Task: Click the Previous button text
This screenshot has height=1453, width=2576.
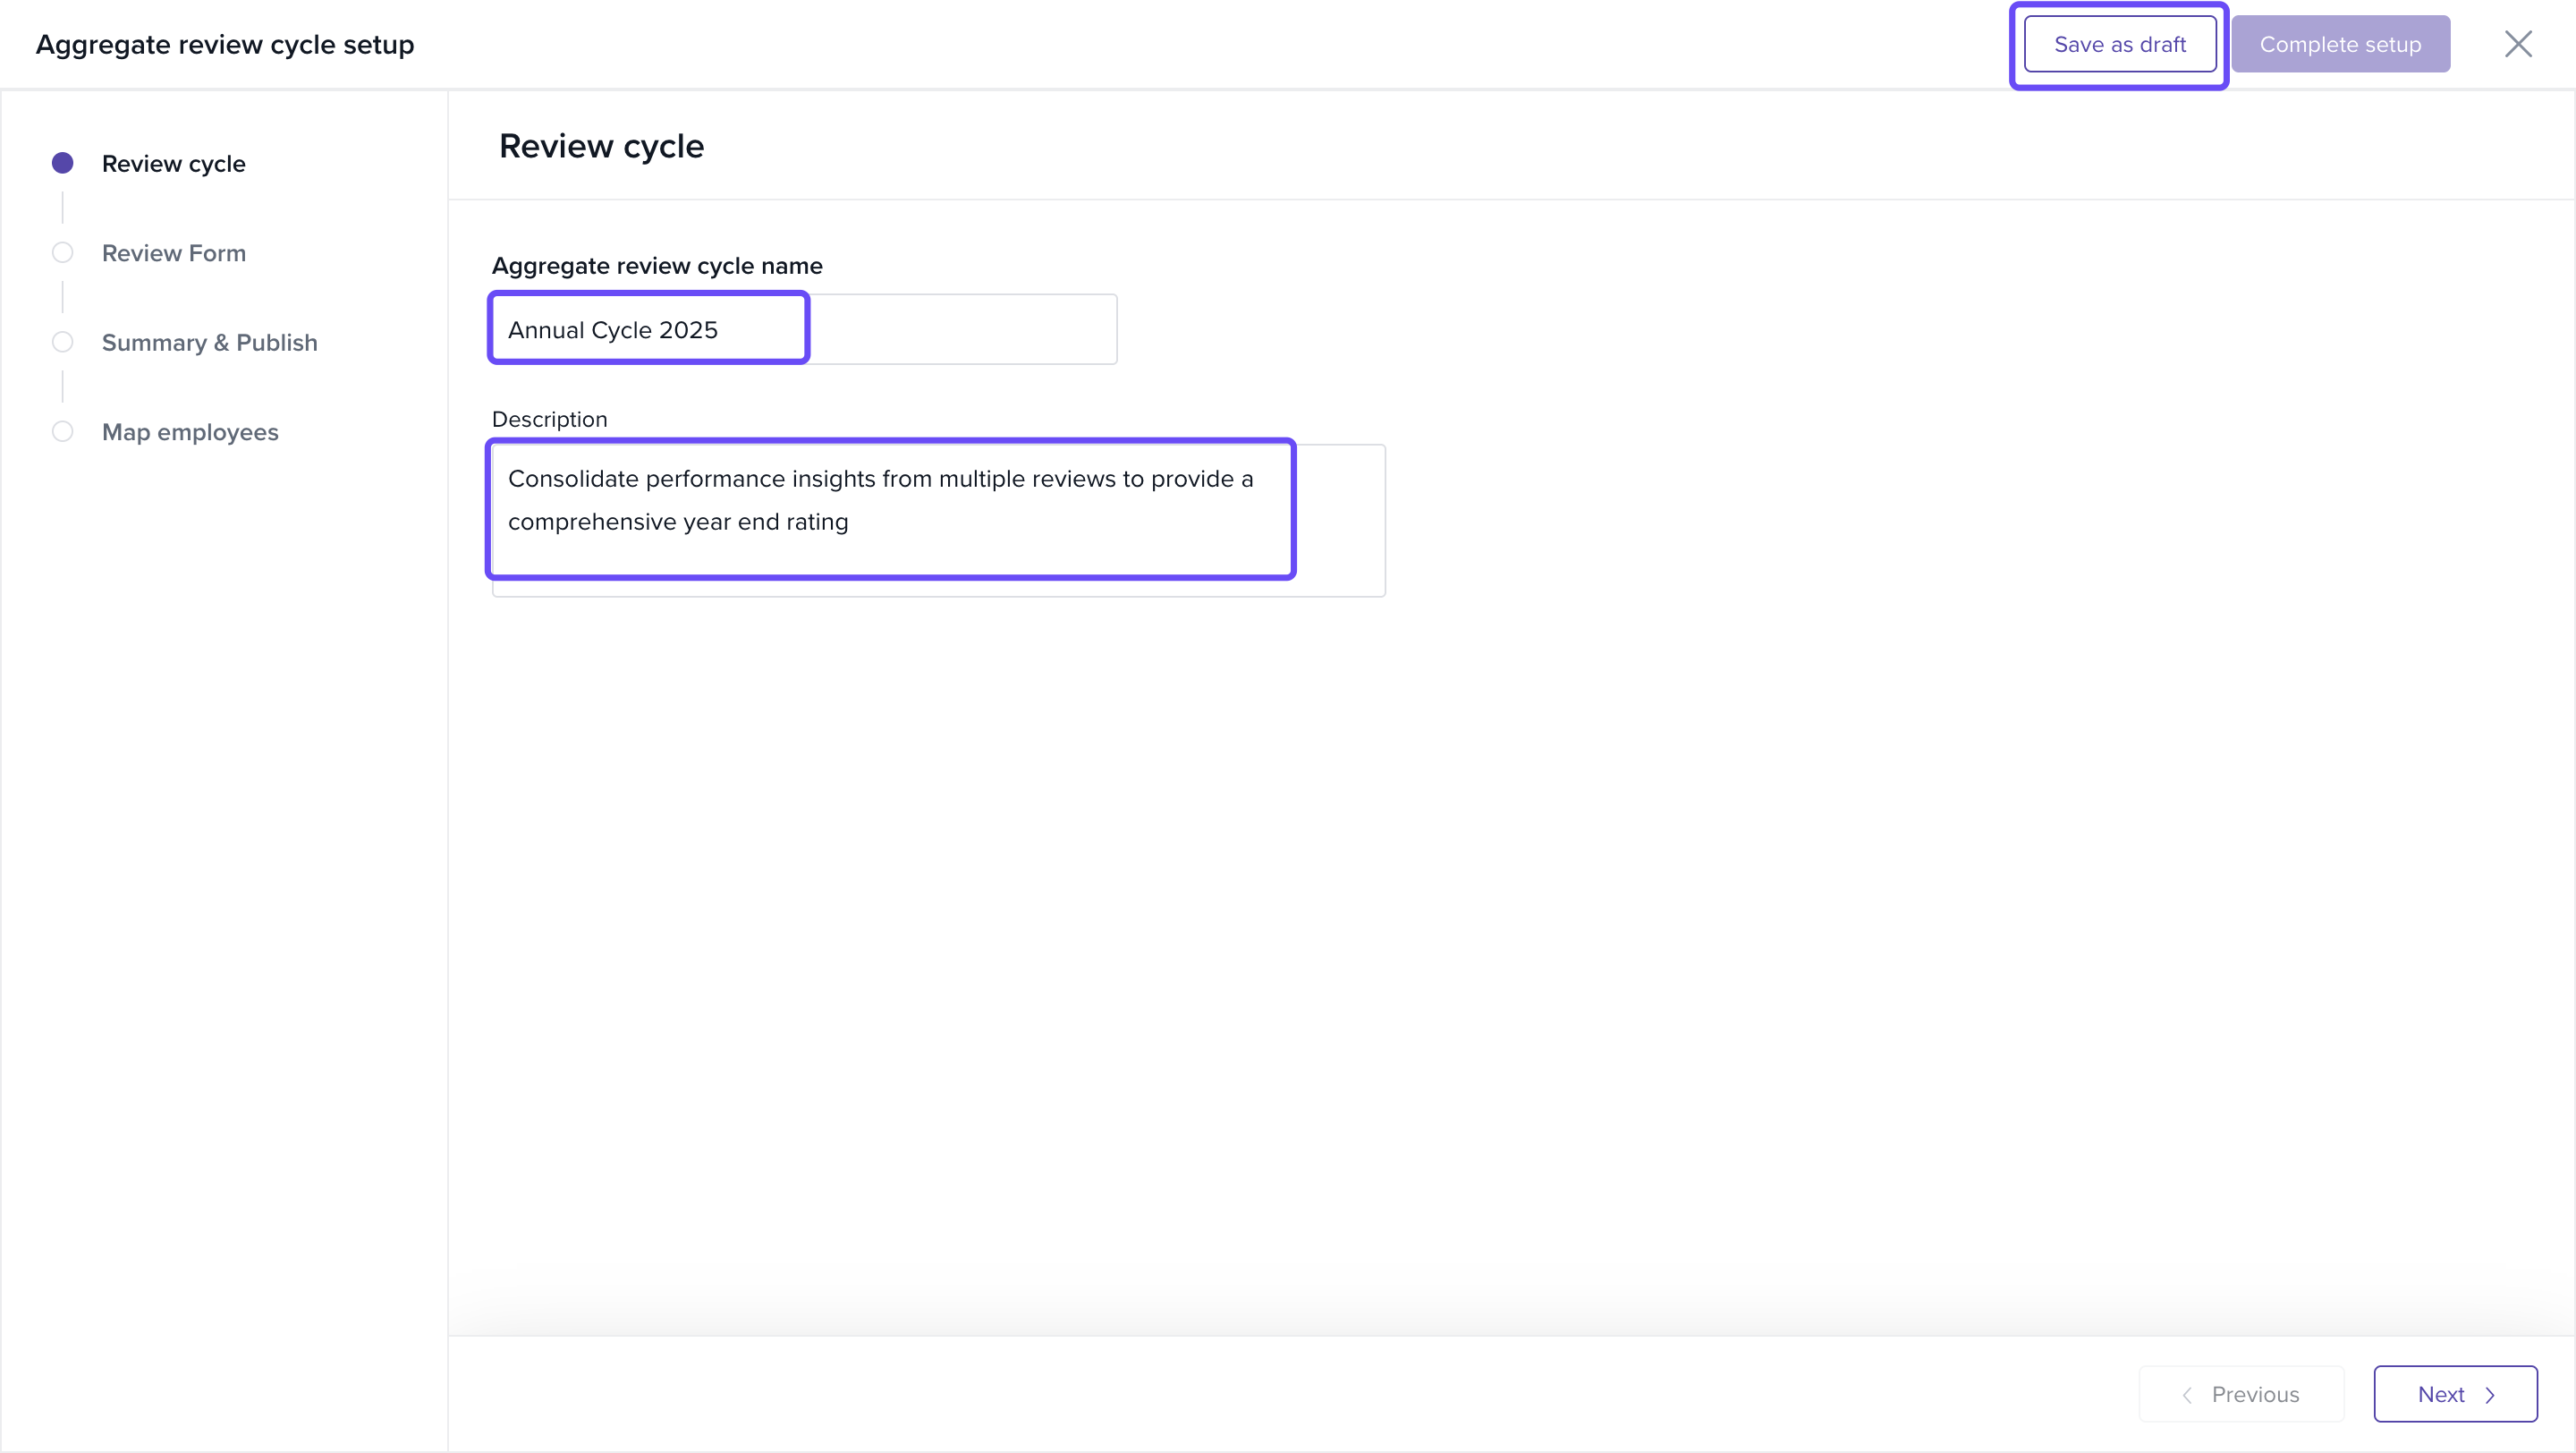Action: [x=2254, y=1394]
